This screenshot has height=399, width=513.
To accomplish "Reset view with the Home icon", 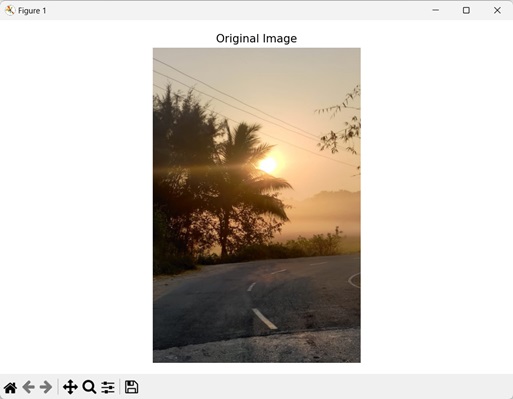I will [10, 387].
